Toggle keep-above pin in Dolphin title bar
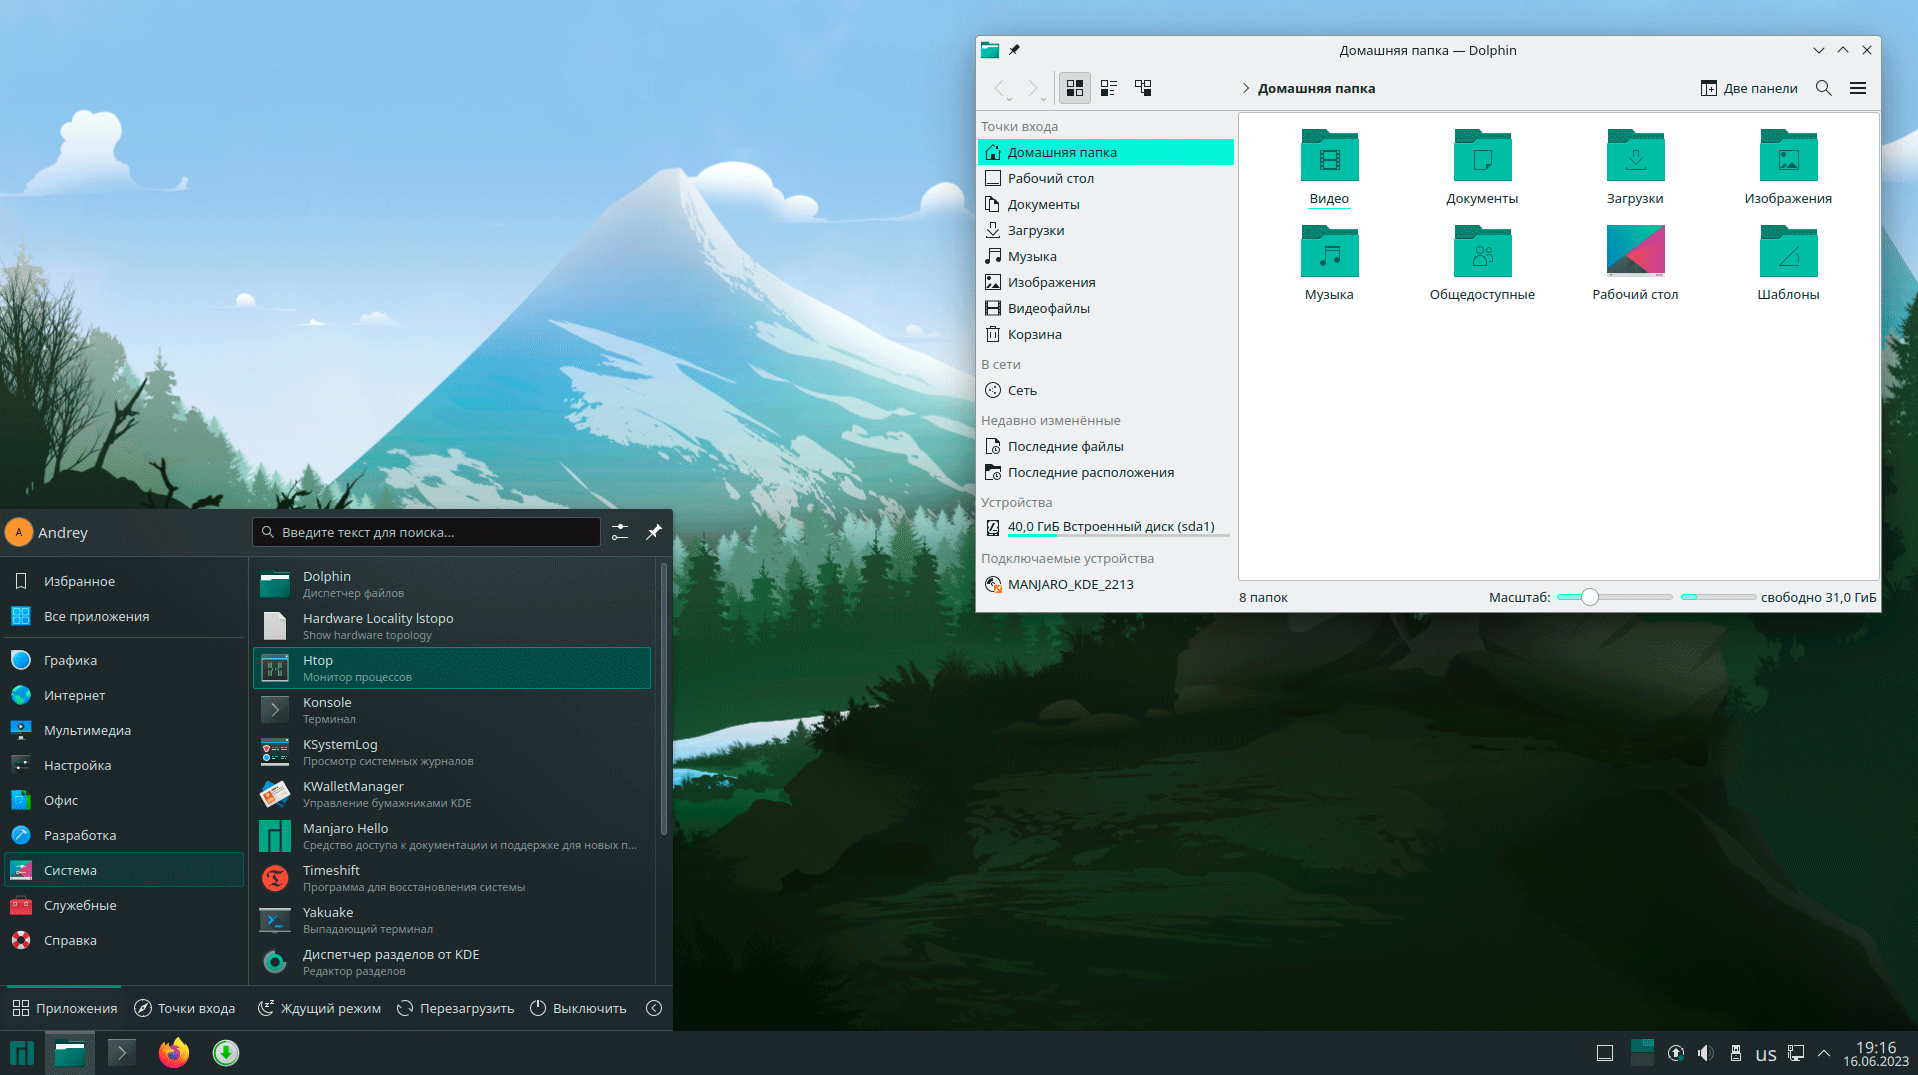The image size is (1918, 1075). 1014,50
